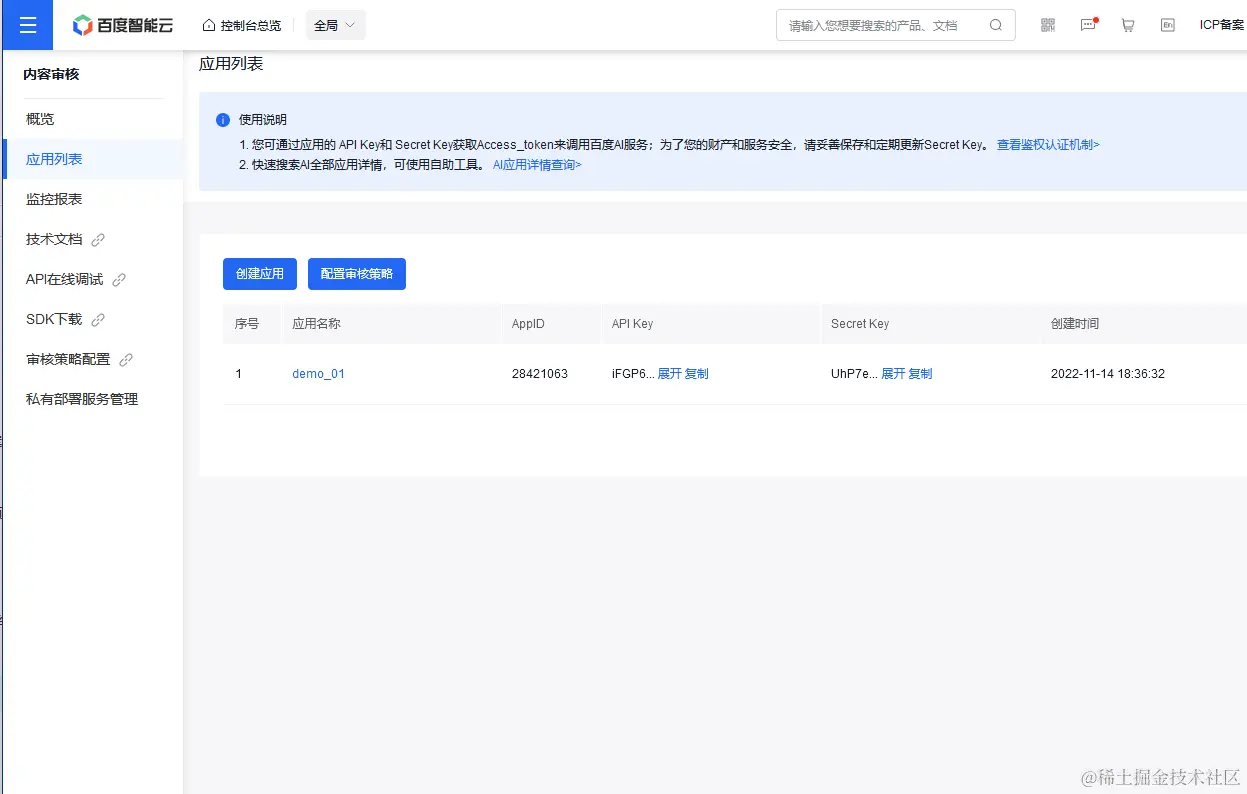This screenshot has width=1247, height=794.
Task: Click AppID value 28421063
Action: tap(540, 374)
